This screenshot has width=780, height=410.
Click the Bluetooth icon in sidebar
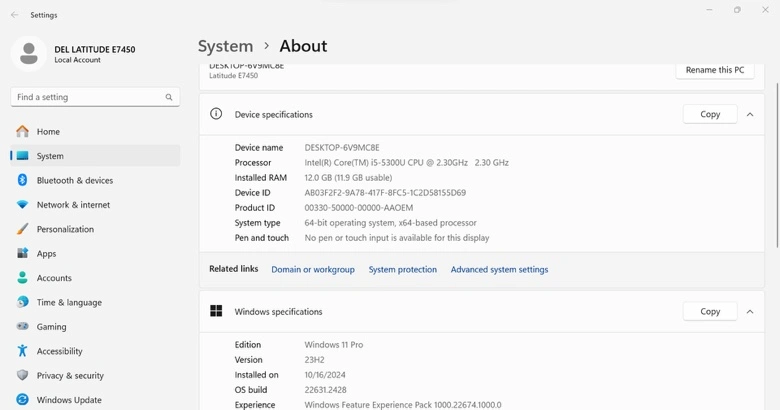tap(22, 180)
